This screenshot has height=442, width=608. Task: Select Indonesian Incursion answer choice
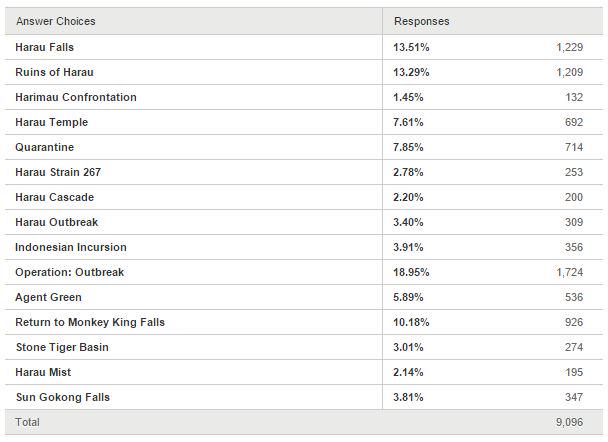71,247
